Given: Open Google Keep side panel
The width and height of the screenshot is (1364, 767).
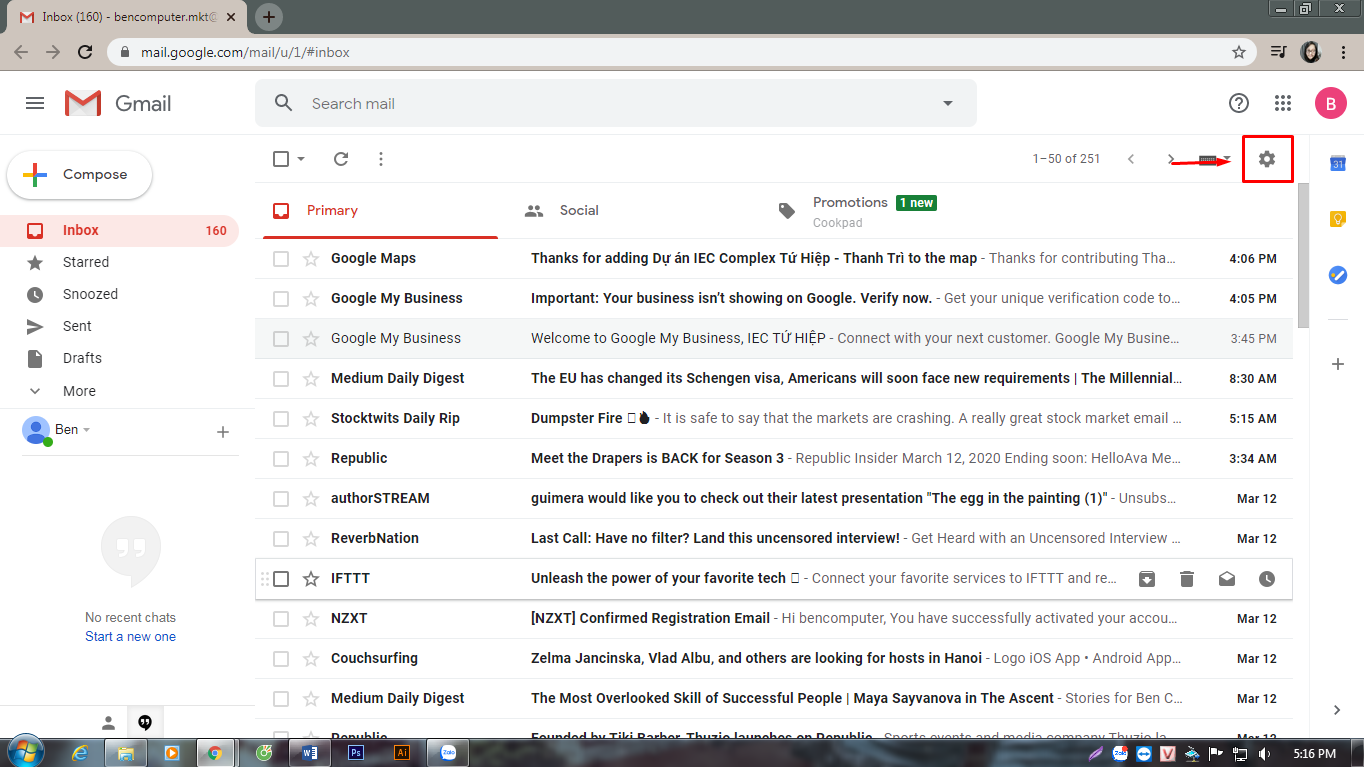Looking at the screenshot, I should pos(1338,219).
